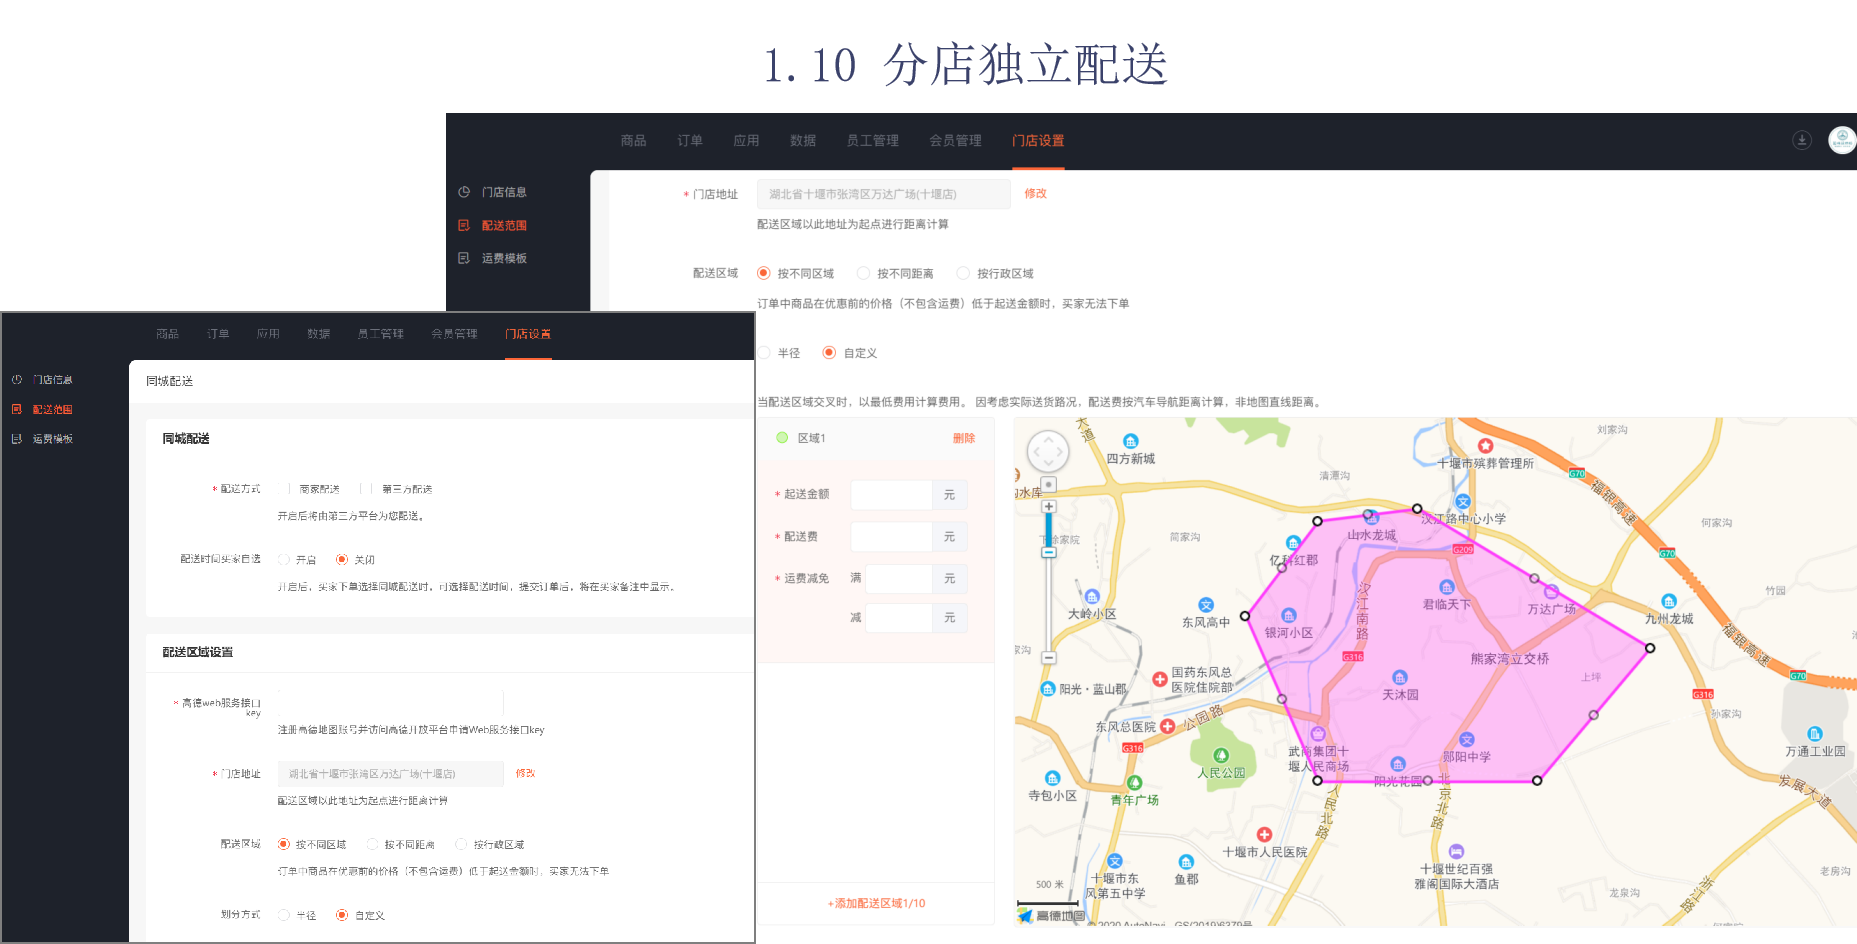Image resolution: width=1857 pixels, height=944 pixels.
Task: Click the 东风高中 school marker on map
Action: [x=1206, y=605]
